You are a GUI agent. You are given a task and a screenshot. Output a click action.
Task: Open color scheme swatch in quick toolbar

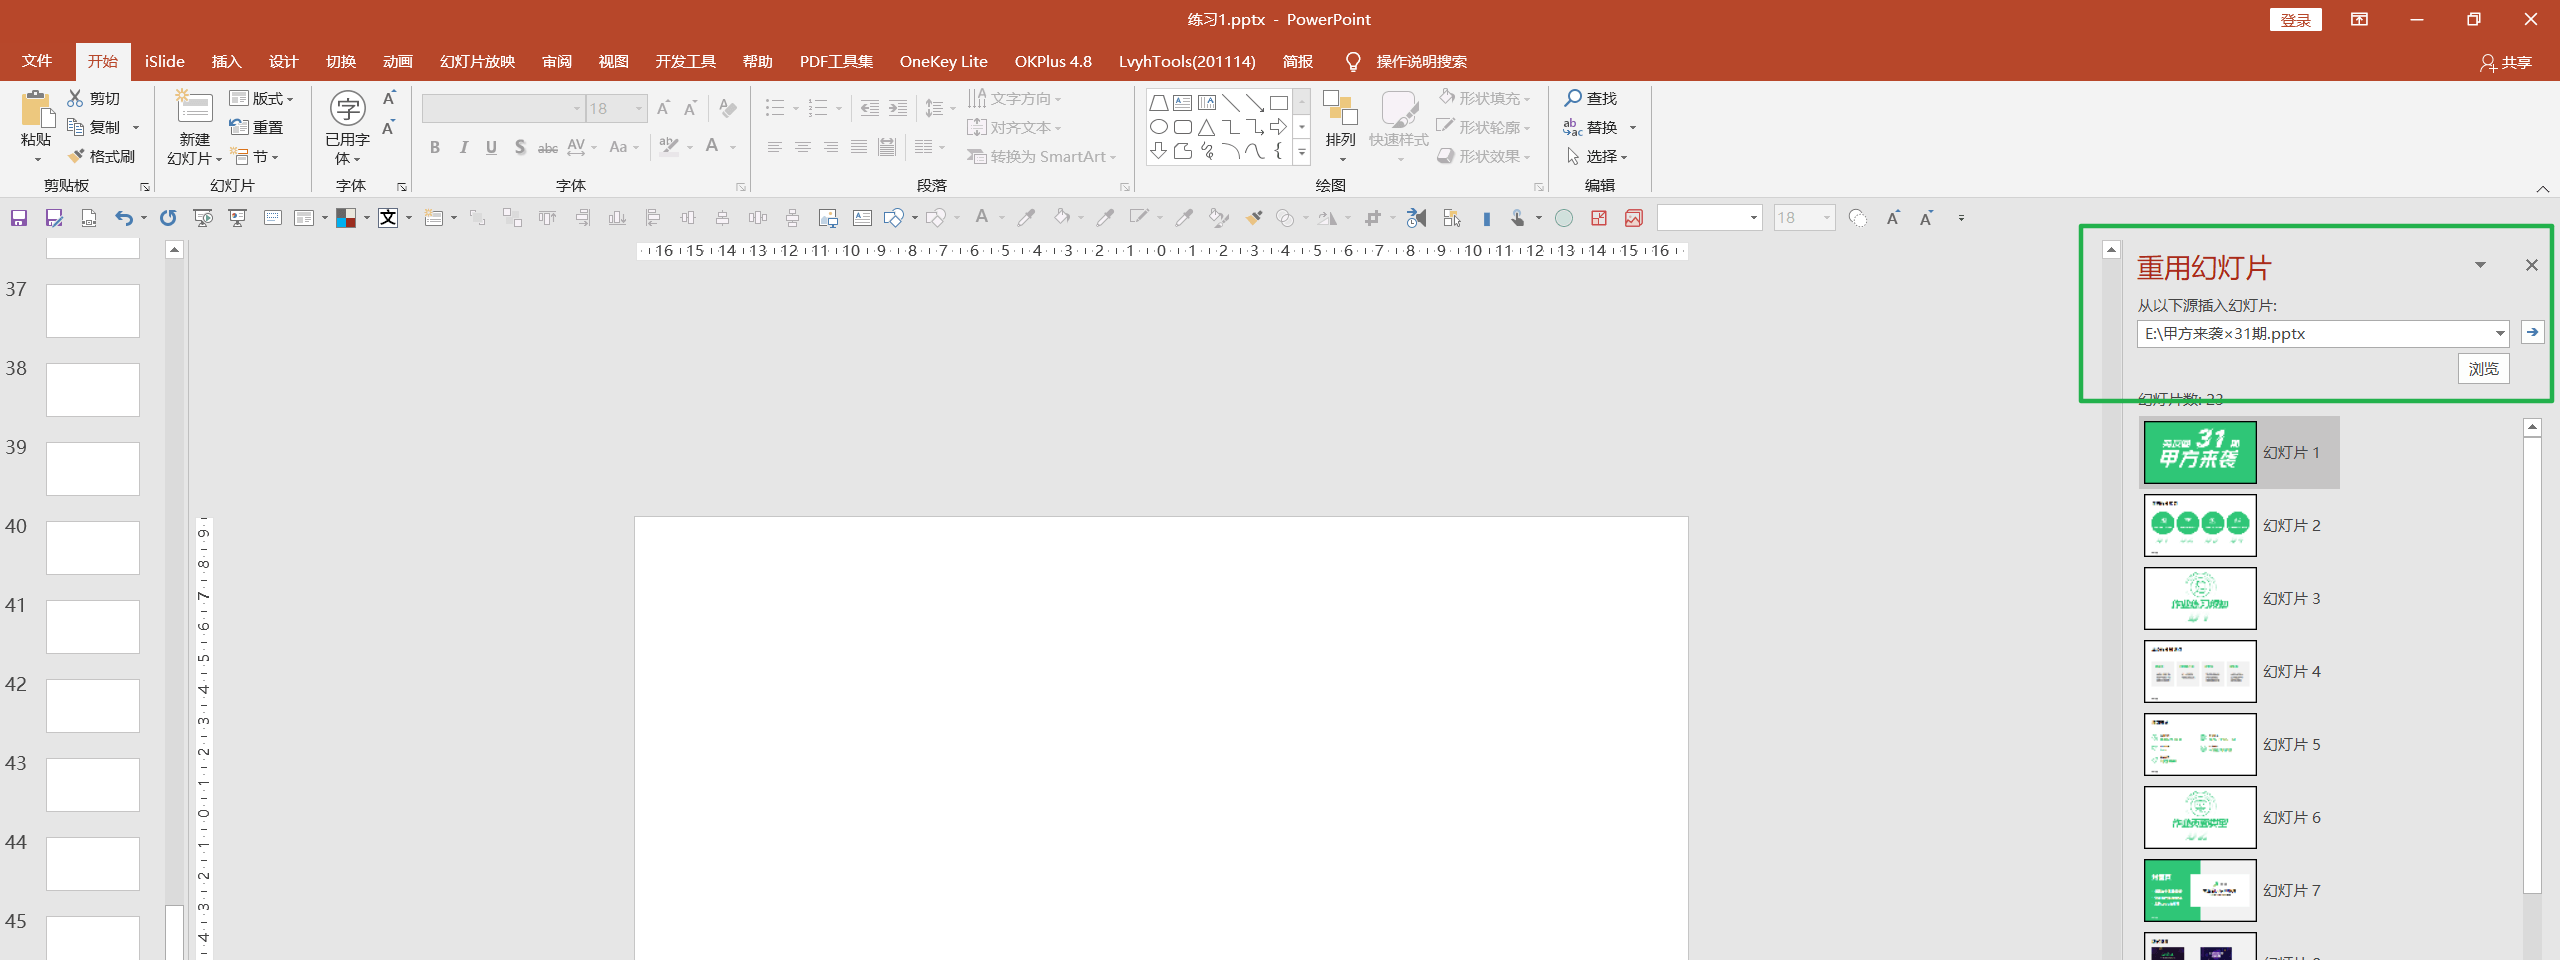point(346,218)
